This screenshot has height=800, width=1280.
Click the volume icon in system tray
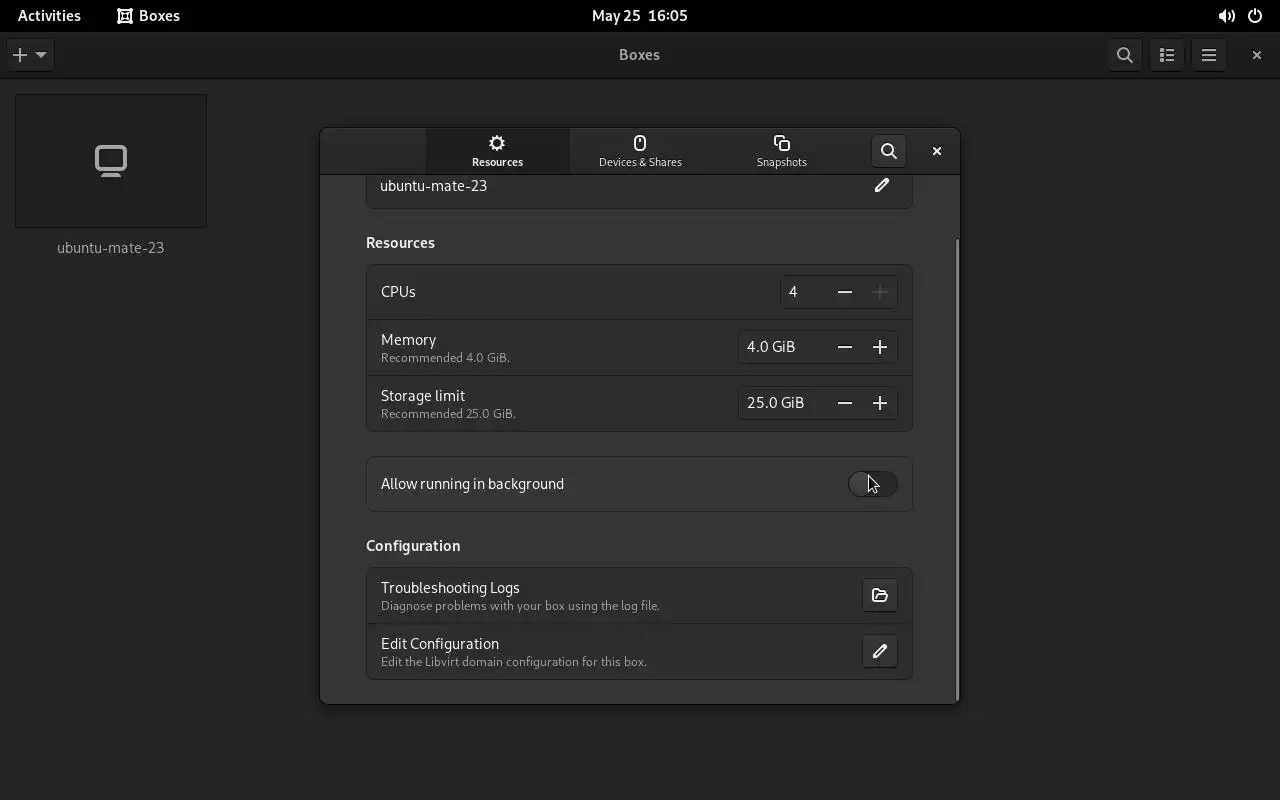(1226, 16)
